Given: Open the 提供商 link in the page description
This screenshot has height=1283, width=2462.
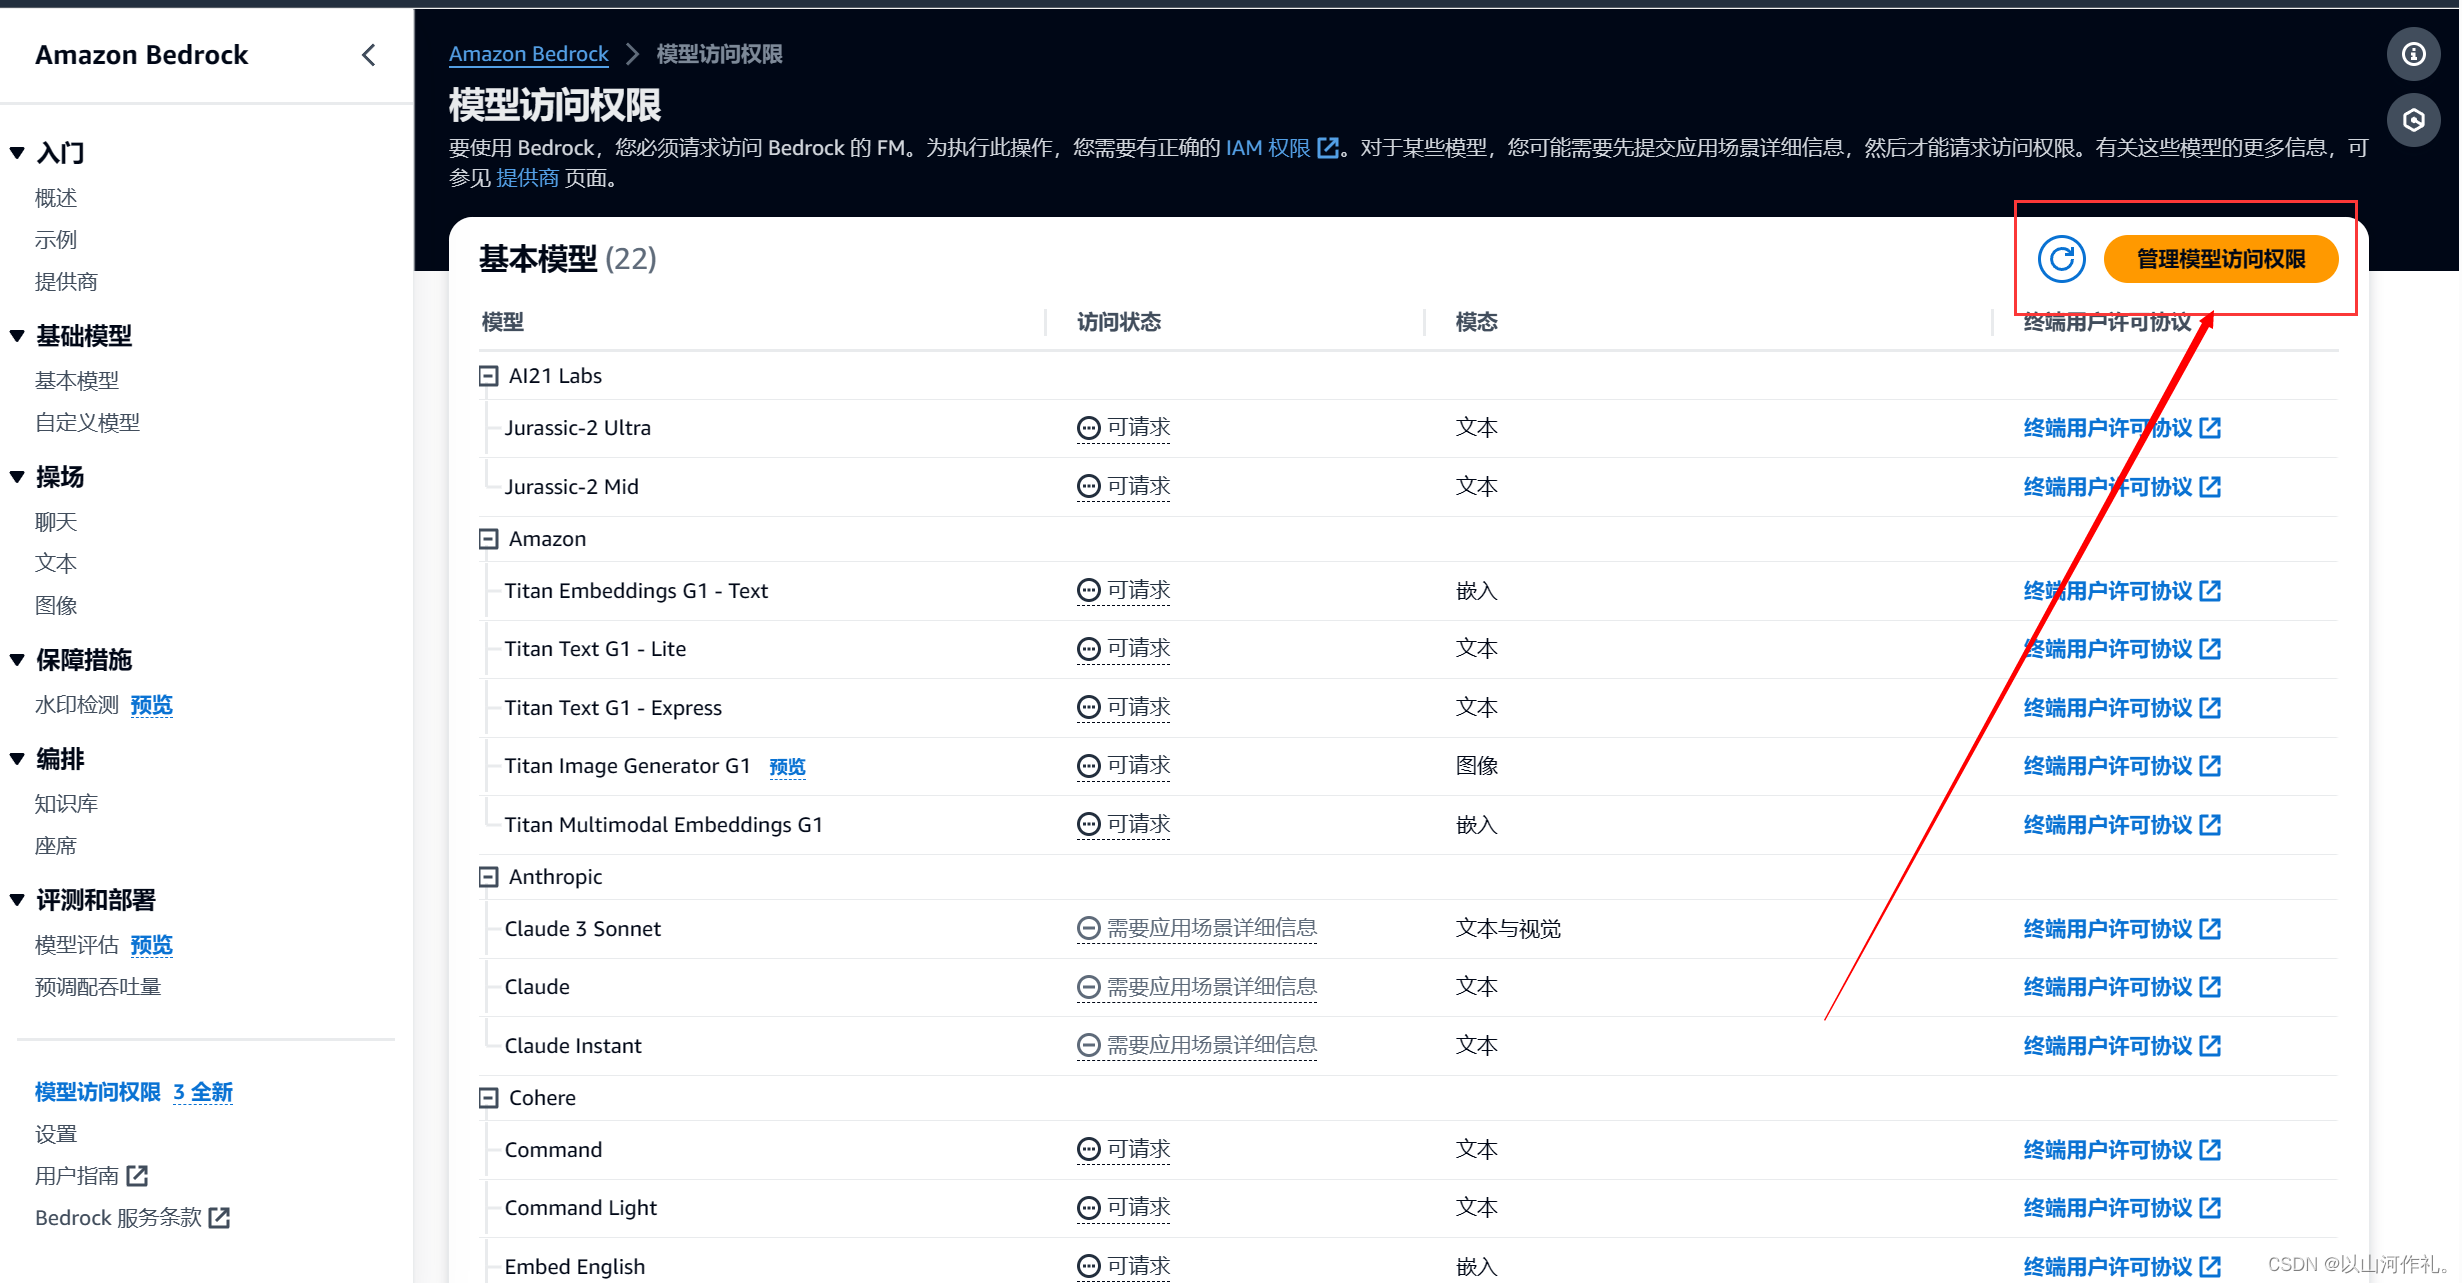Looking at the screenshot, I should (527, 178).
